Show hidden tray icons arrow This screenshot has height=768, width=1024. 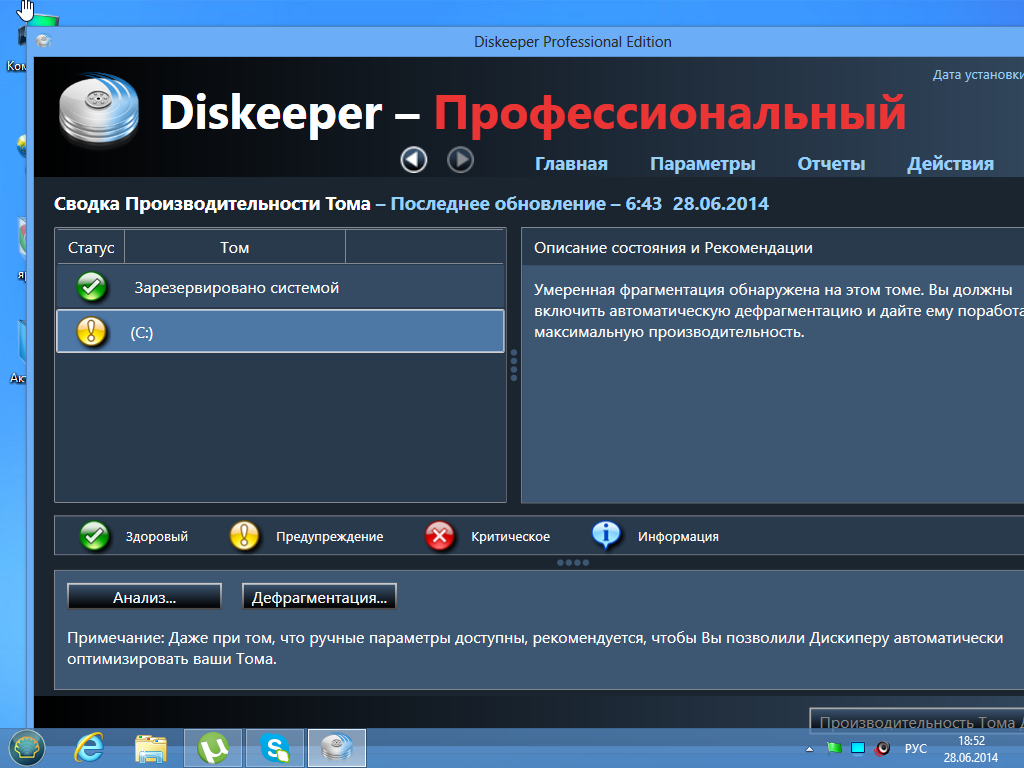(810, 749)
